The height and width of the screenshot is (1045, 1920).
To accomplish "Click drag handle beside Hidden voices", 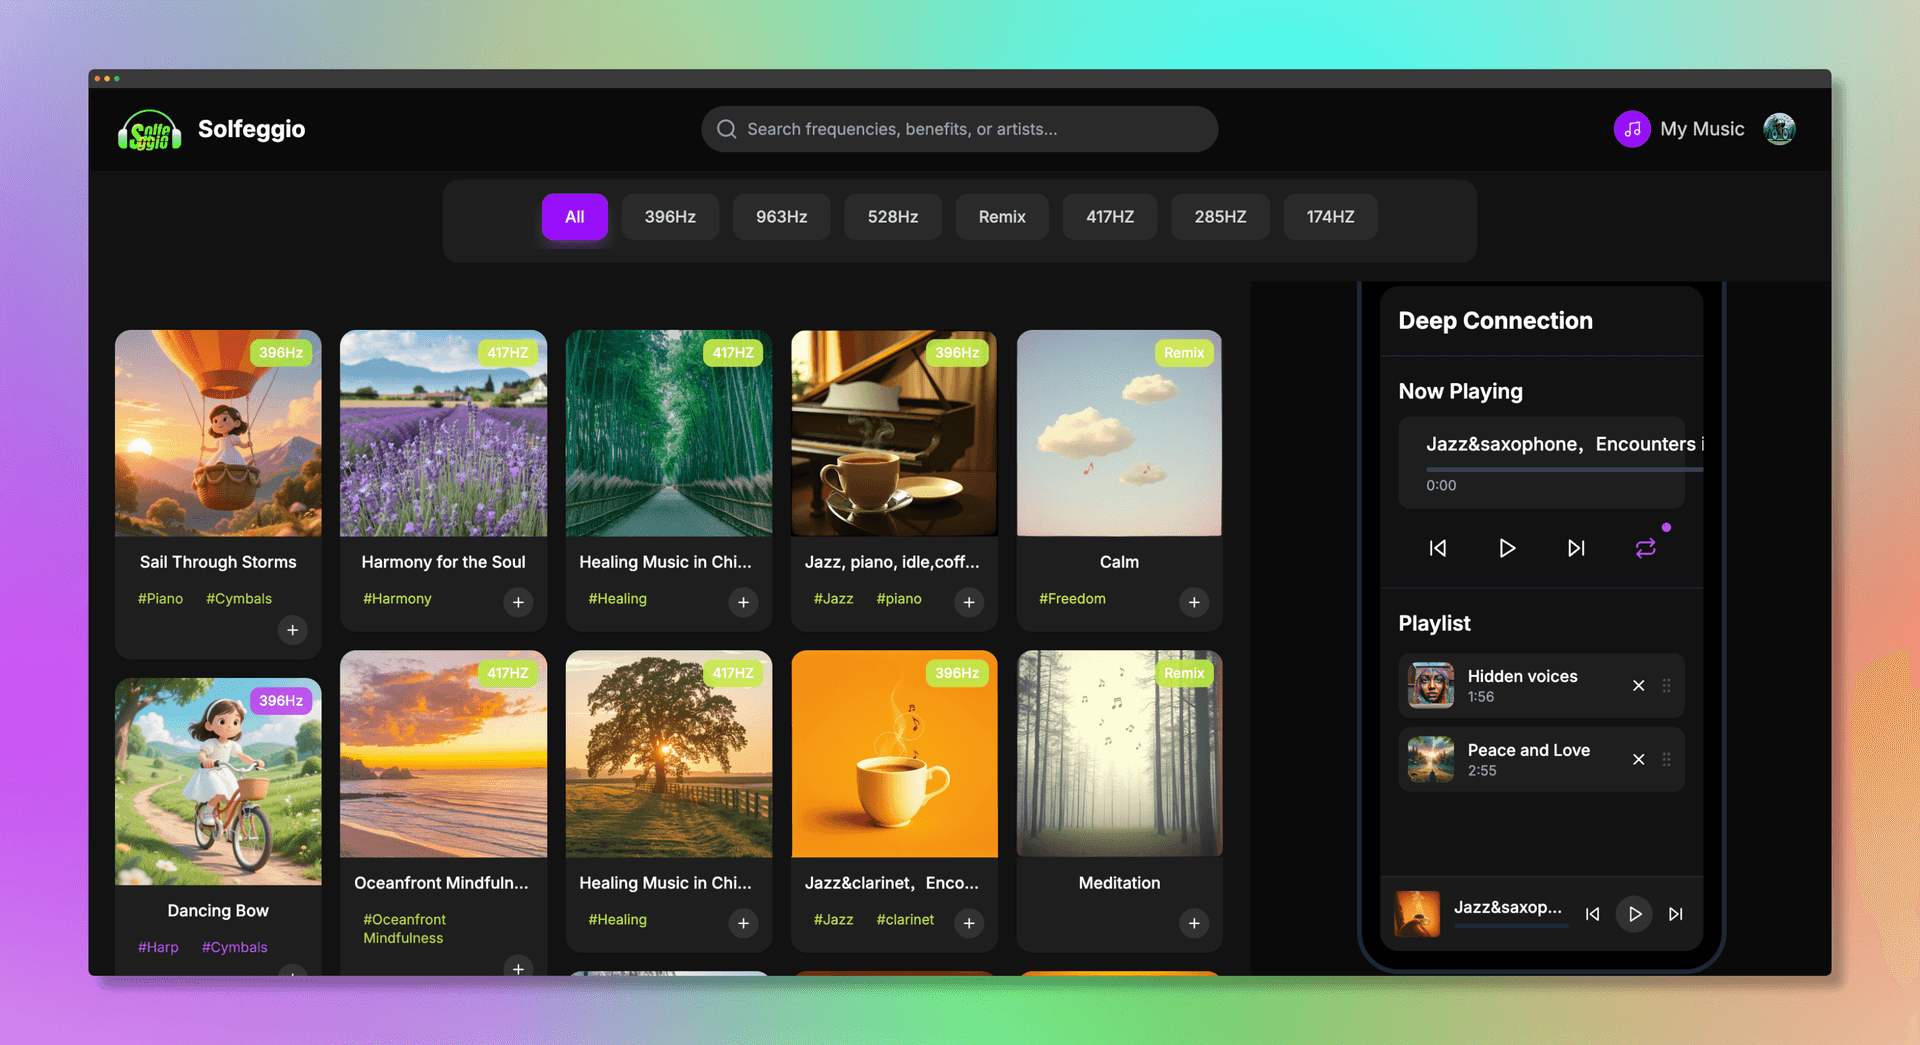I will click(x=1666, y=686).
